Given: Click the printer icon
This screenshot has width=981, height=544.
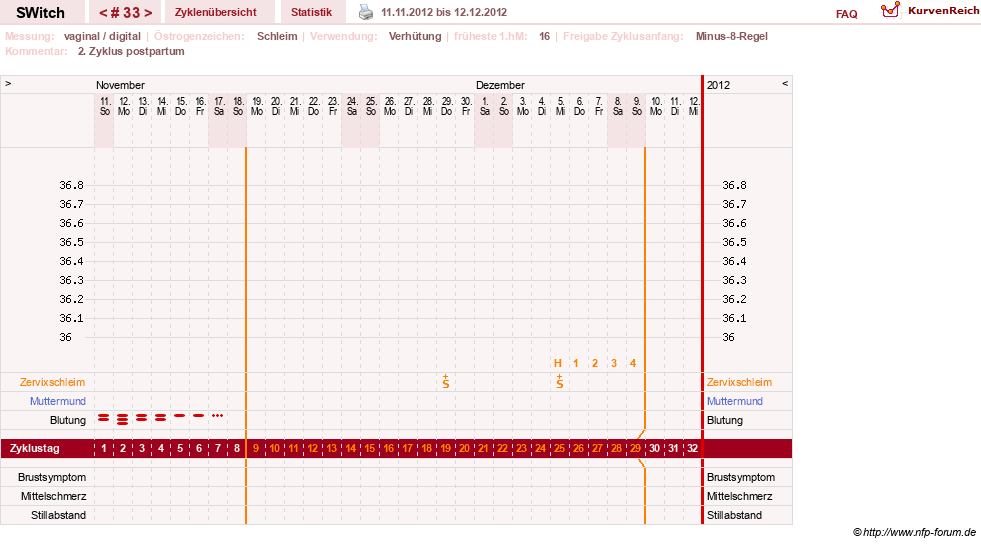Looking at the screenshot, I should [366, 12].
